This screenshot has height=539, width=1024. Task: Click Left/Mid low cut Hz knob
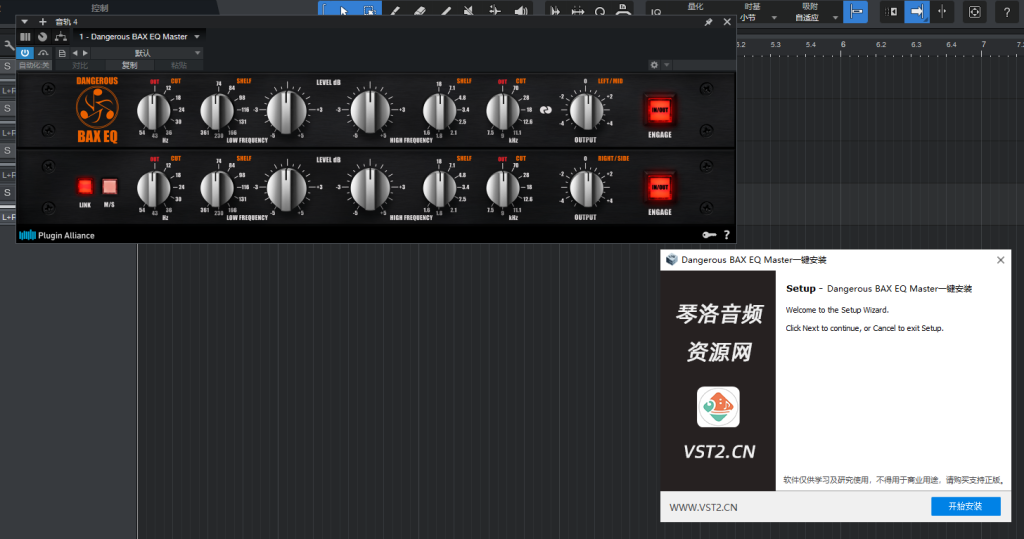153,111
